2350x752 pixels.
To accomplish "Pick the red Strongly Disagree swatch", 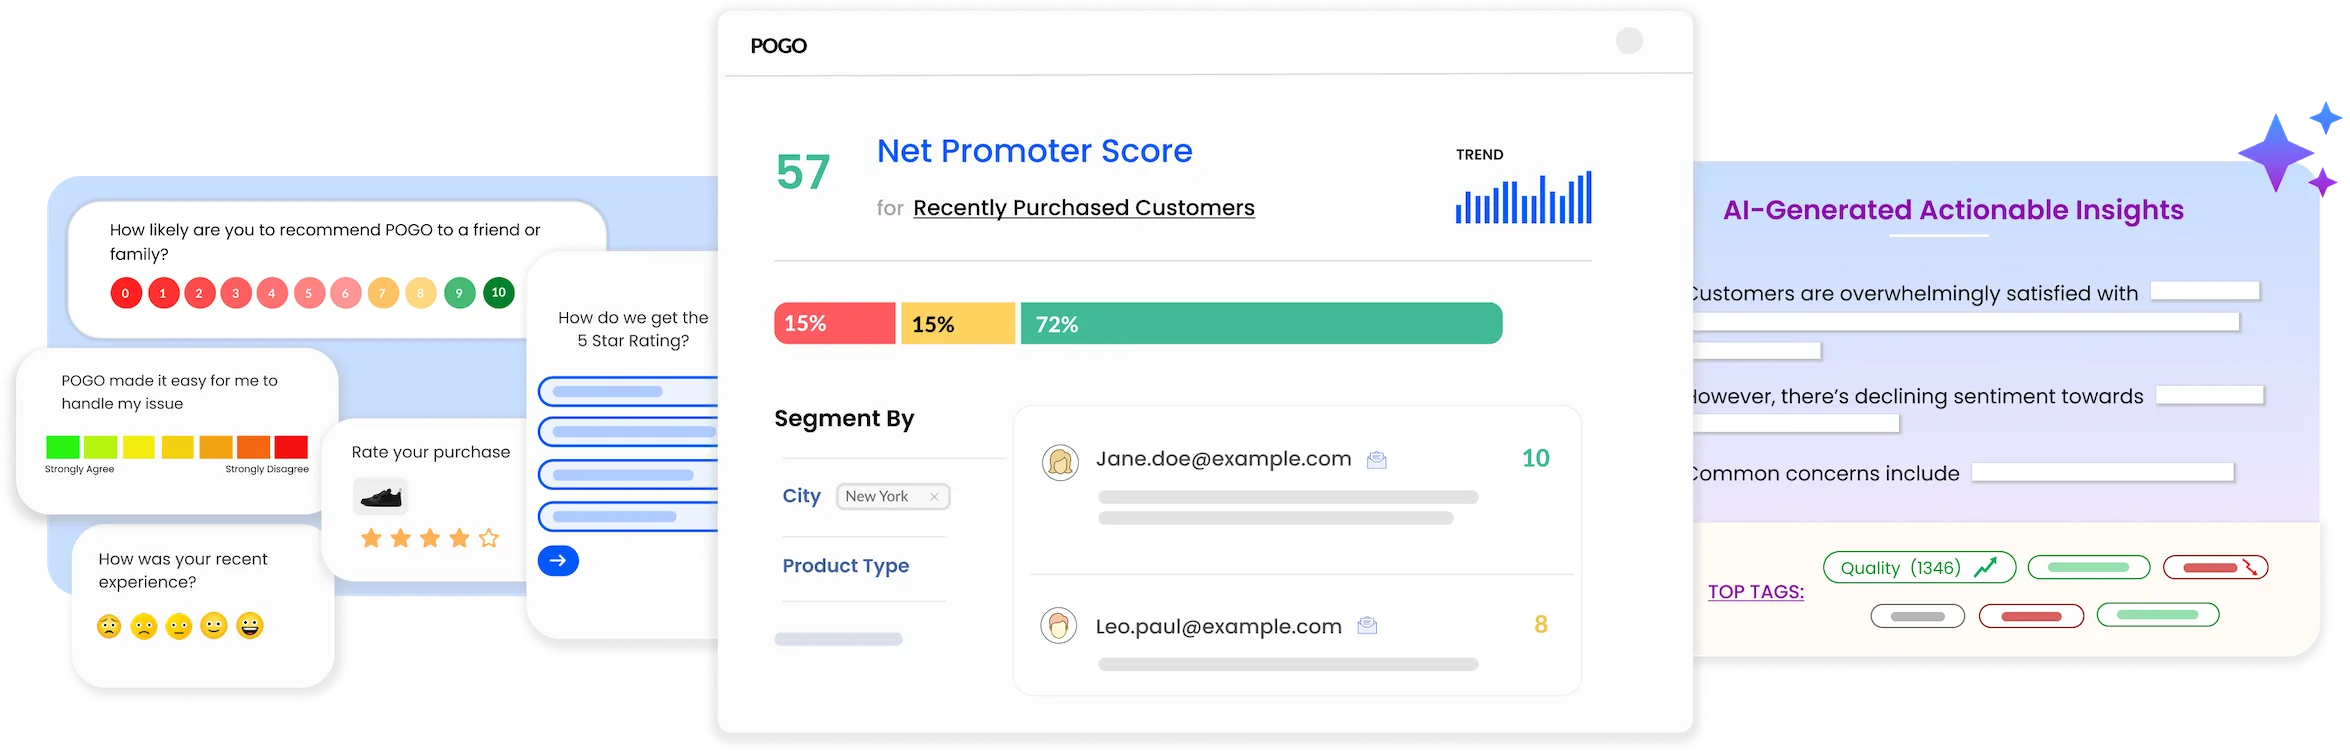I will [291, 447].
